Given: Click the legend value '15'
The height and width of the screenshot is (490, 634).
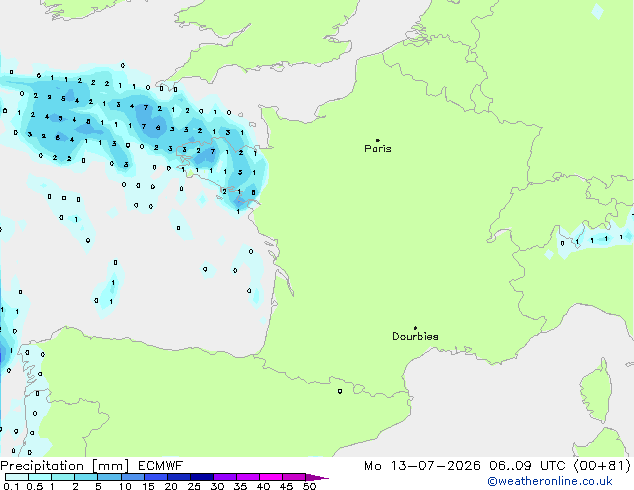Looking at the screenshot, I should (148, 486).
